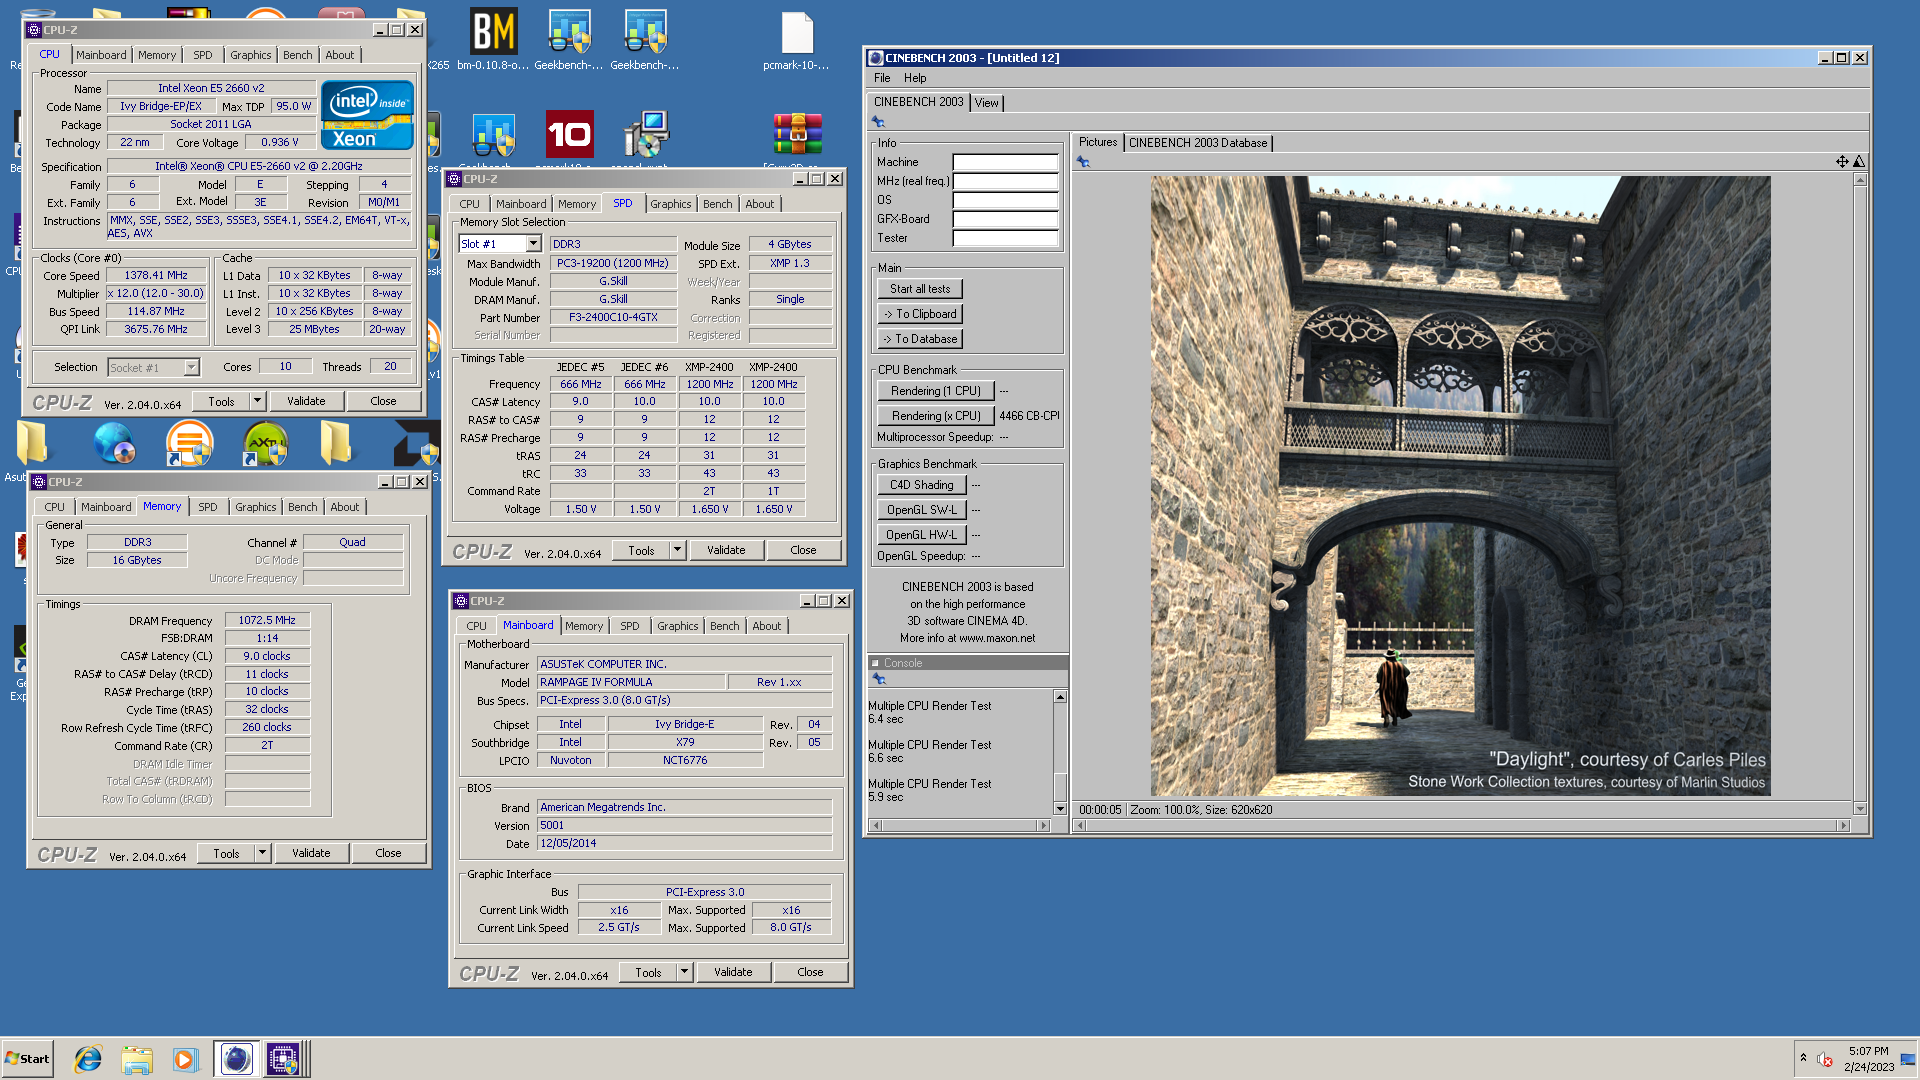
Task: Show hidden tray icons arrow
Action: pos(1803,1058)
